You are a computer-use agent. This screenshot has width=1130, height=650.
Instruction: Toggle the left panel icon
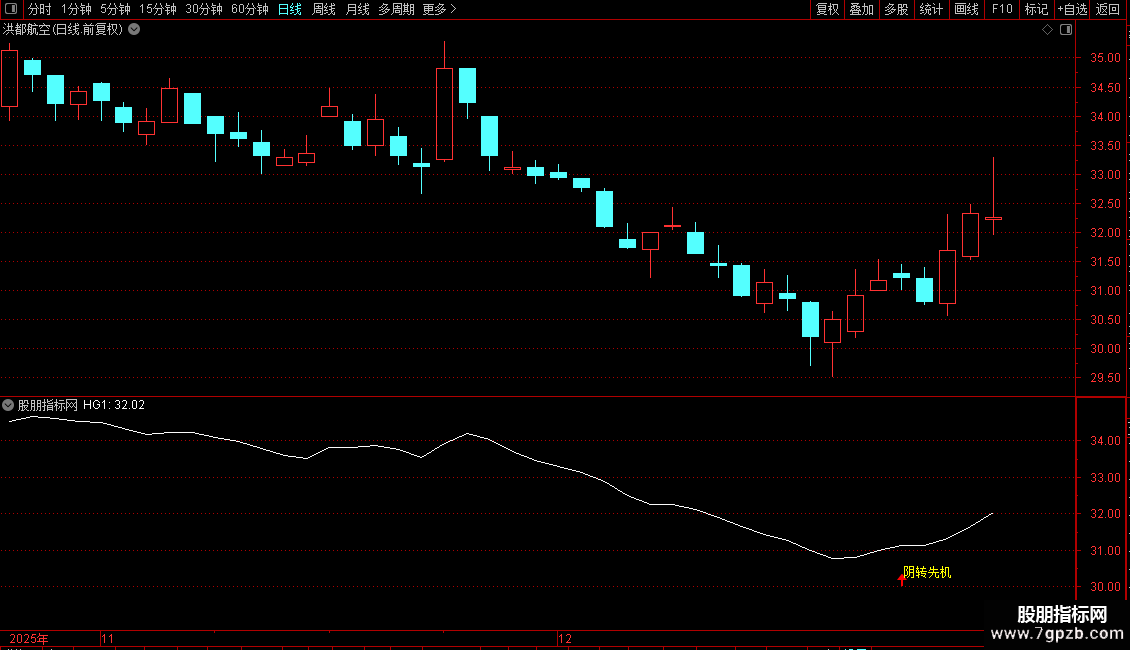pos(11,9)
